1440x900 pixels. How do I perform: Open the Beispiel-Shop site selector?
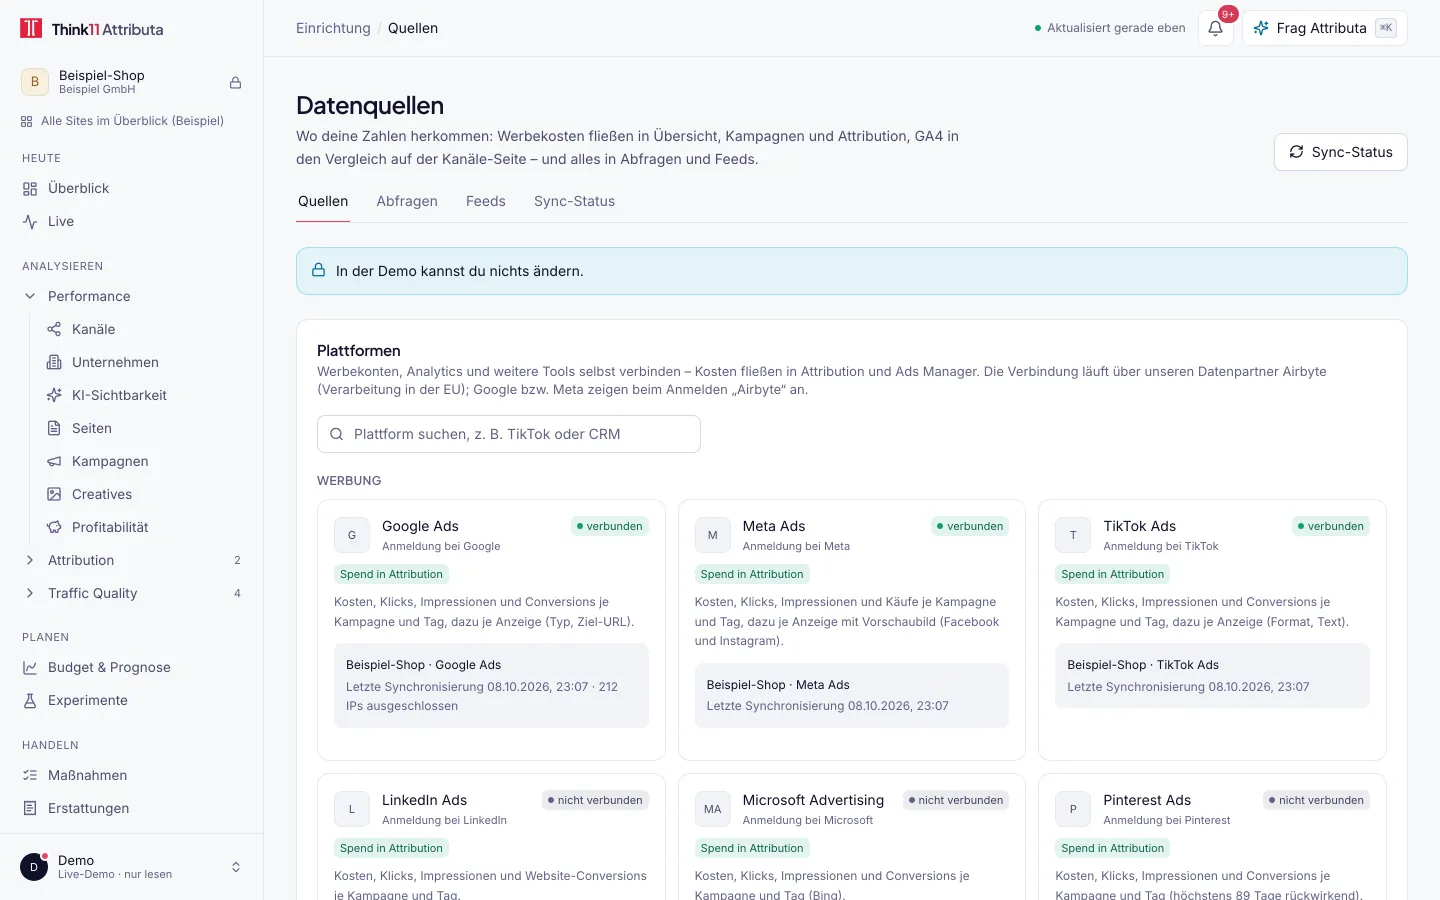131,82
